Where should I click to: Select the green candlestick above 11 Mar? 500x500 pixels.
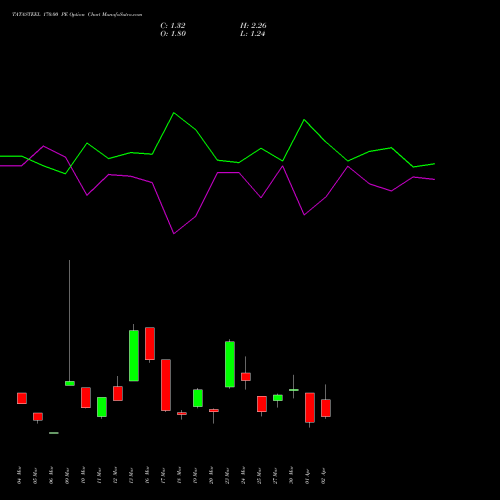tap(102, 407)
